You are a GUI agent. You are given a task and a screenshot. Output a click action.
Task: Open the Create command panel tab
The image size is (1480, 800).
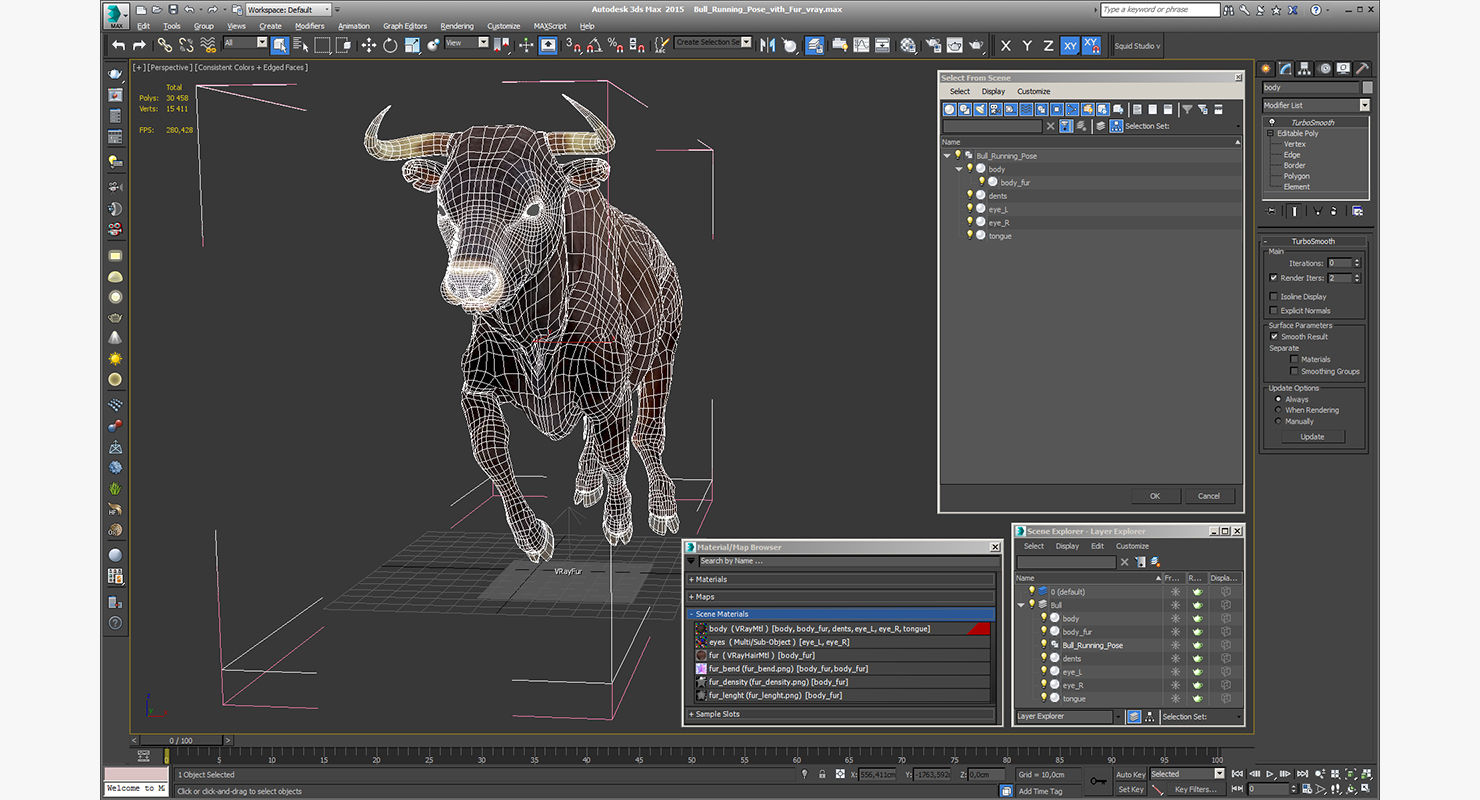[x=1266, y=68]
